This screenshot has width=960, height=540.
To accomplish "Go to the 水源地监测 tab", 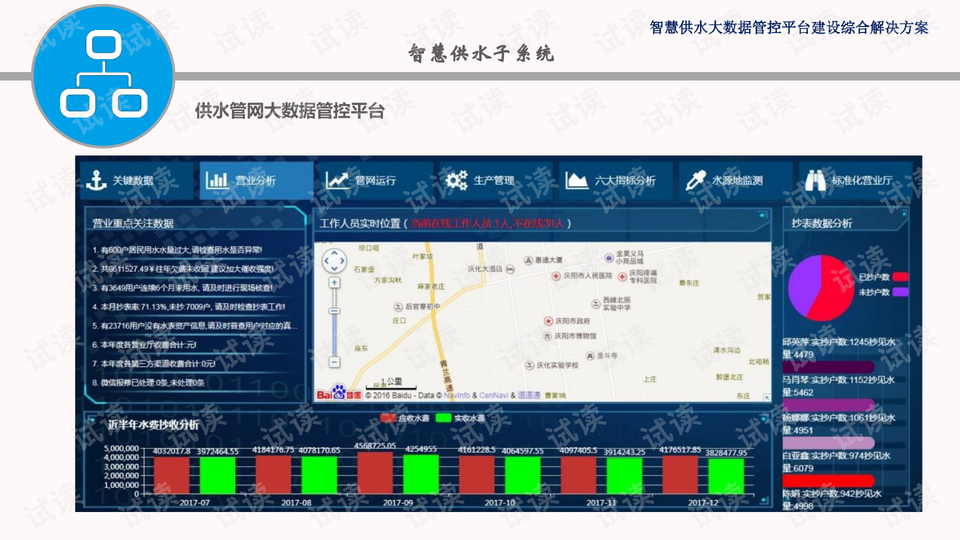I will click(735, 180).
